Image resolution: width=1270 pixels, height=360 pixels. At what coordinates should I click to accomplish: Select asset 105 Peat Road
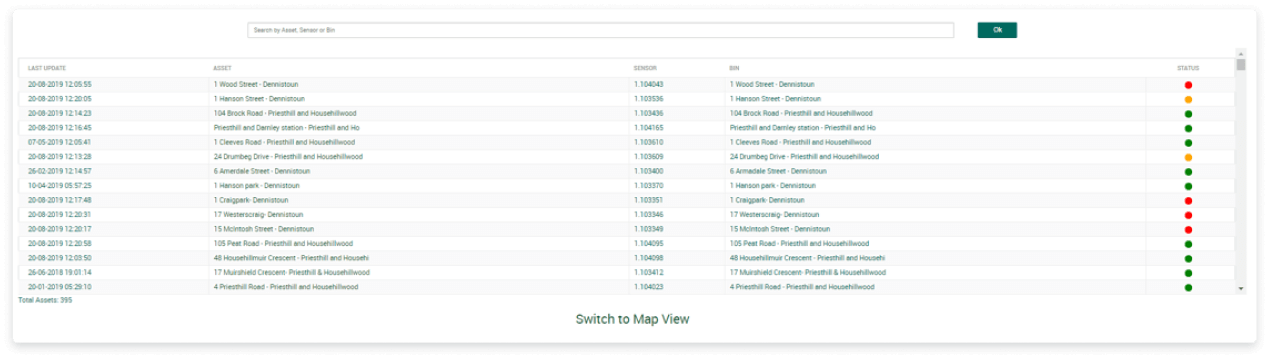pos(283,243)
